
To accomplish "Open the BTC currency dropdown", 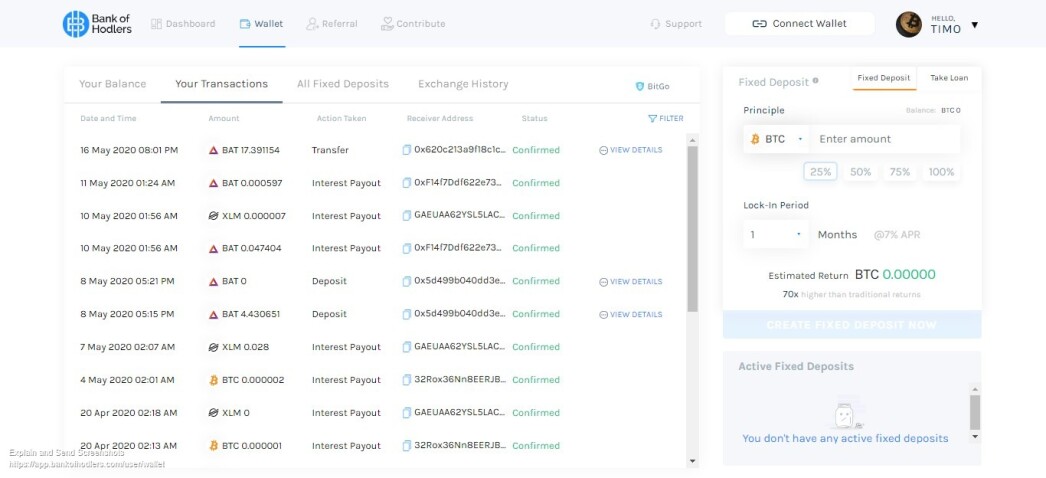I will (x=776, y=139).
